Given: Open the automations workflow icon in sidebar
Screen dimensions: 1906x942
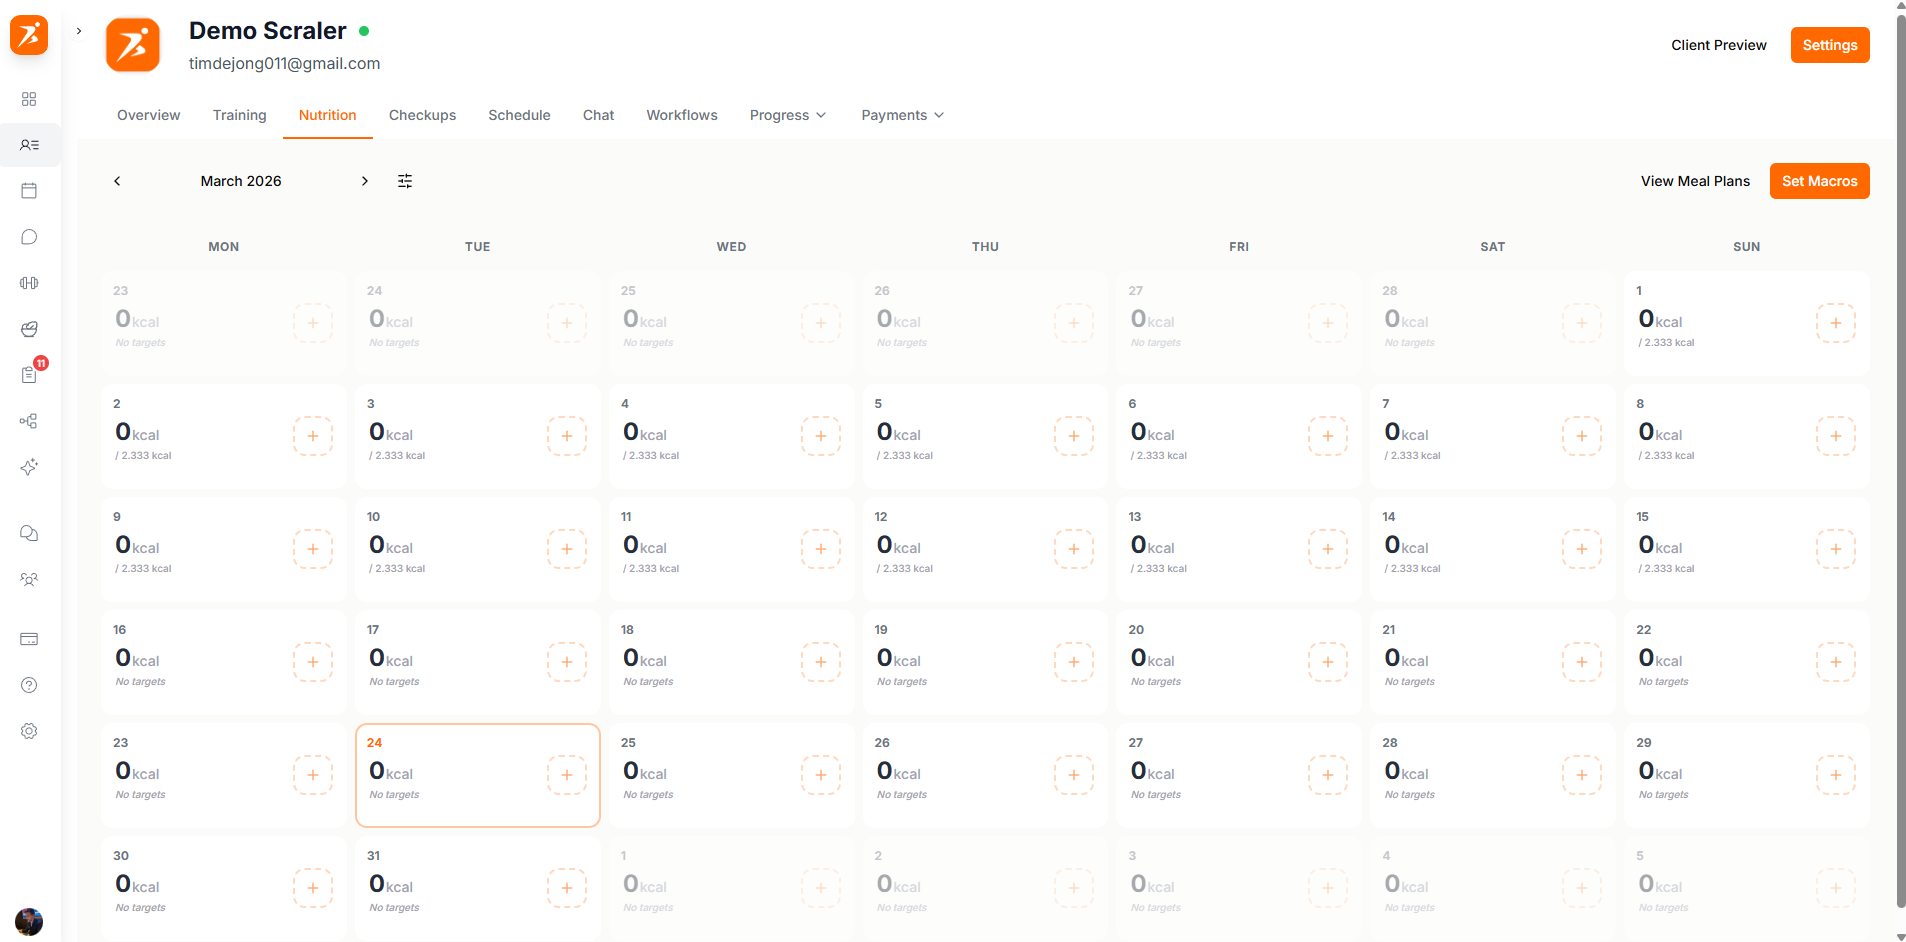Looking at the screenshot, I should (x=29, y=421).
